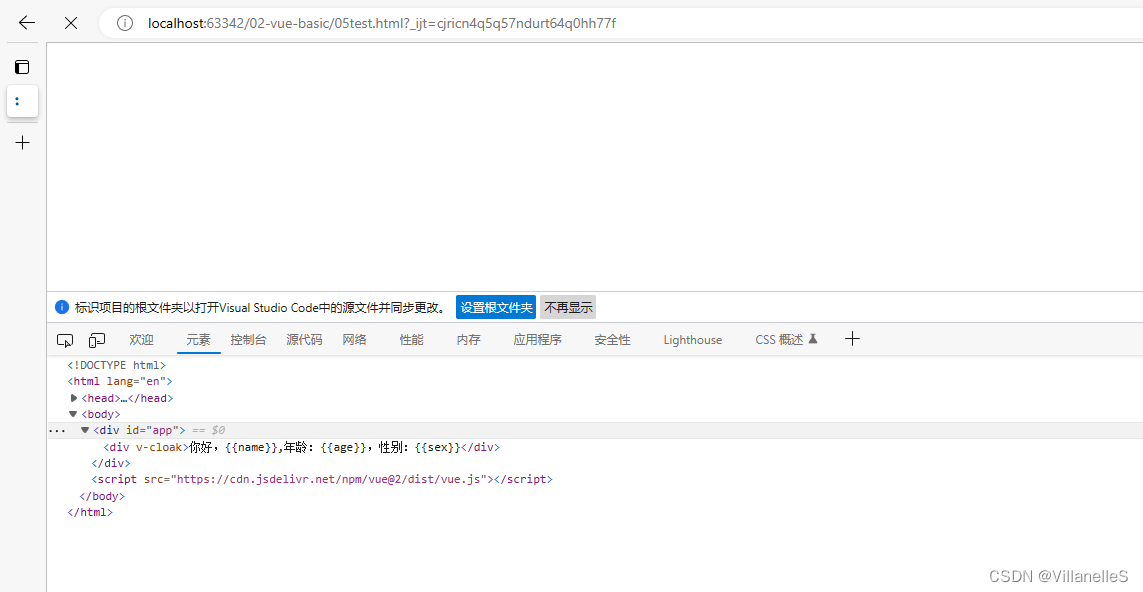Screen dimensions: 1143x592
Task: Expand the head element node
Action: point(74,397)
